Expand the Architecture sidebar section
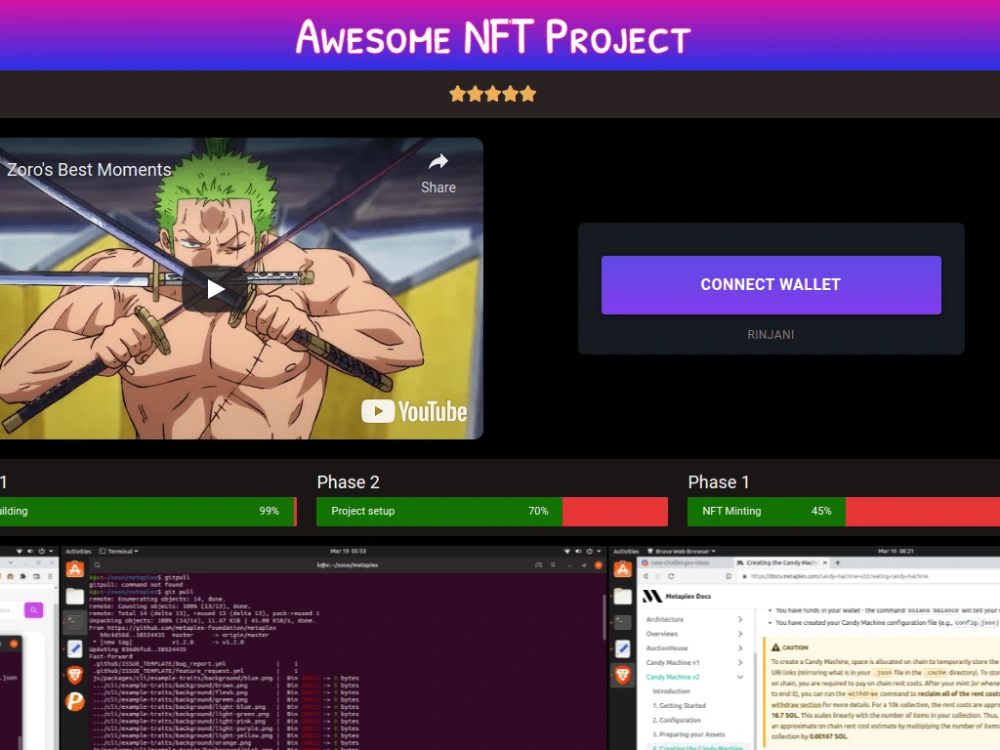Screen dimensions: 1000x750 pyautogui.click(x=694, y=619)
